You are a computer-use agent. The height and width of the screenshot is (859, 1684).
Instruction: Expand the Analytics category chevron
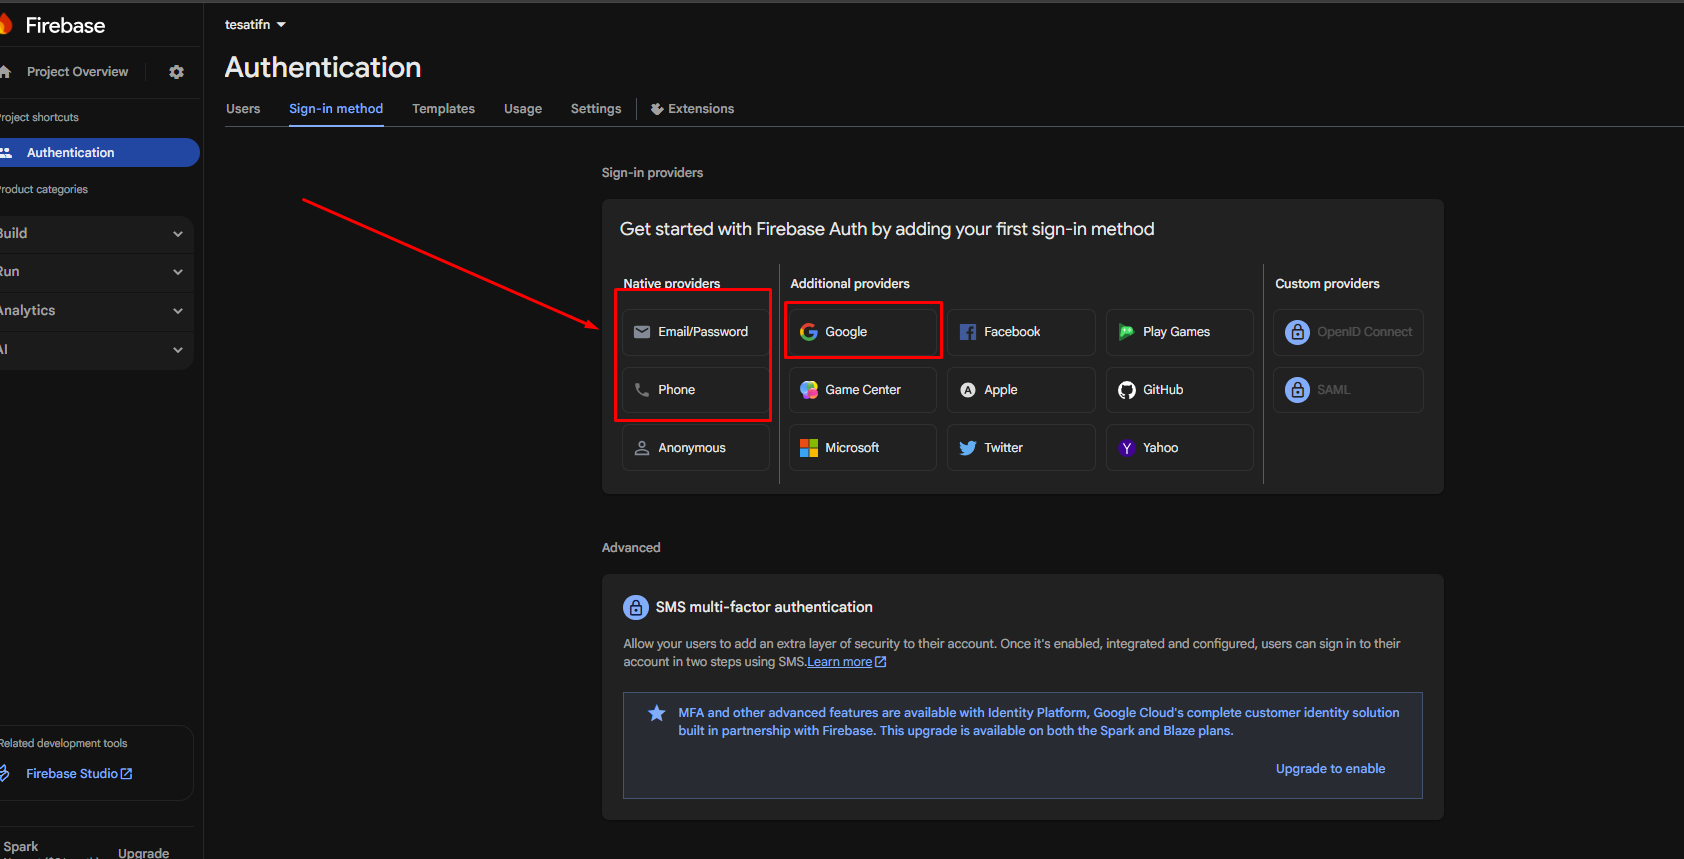point(178,311)
